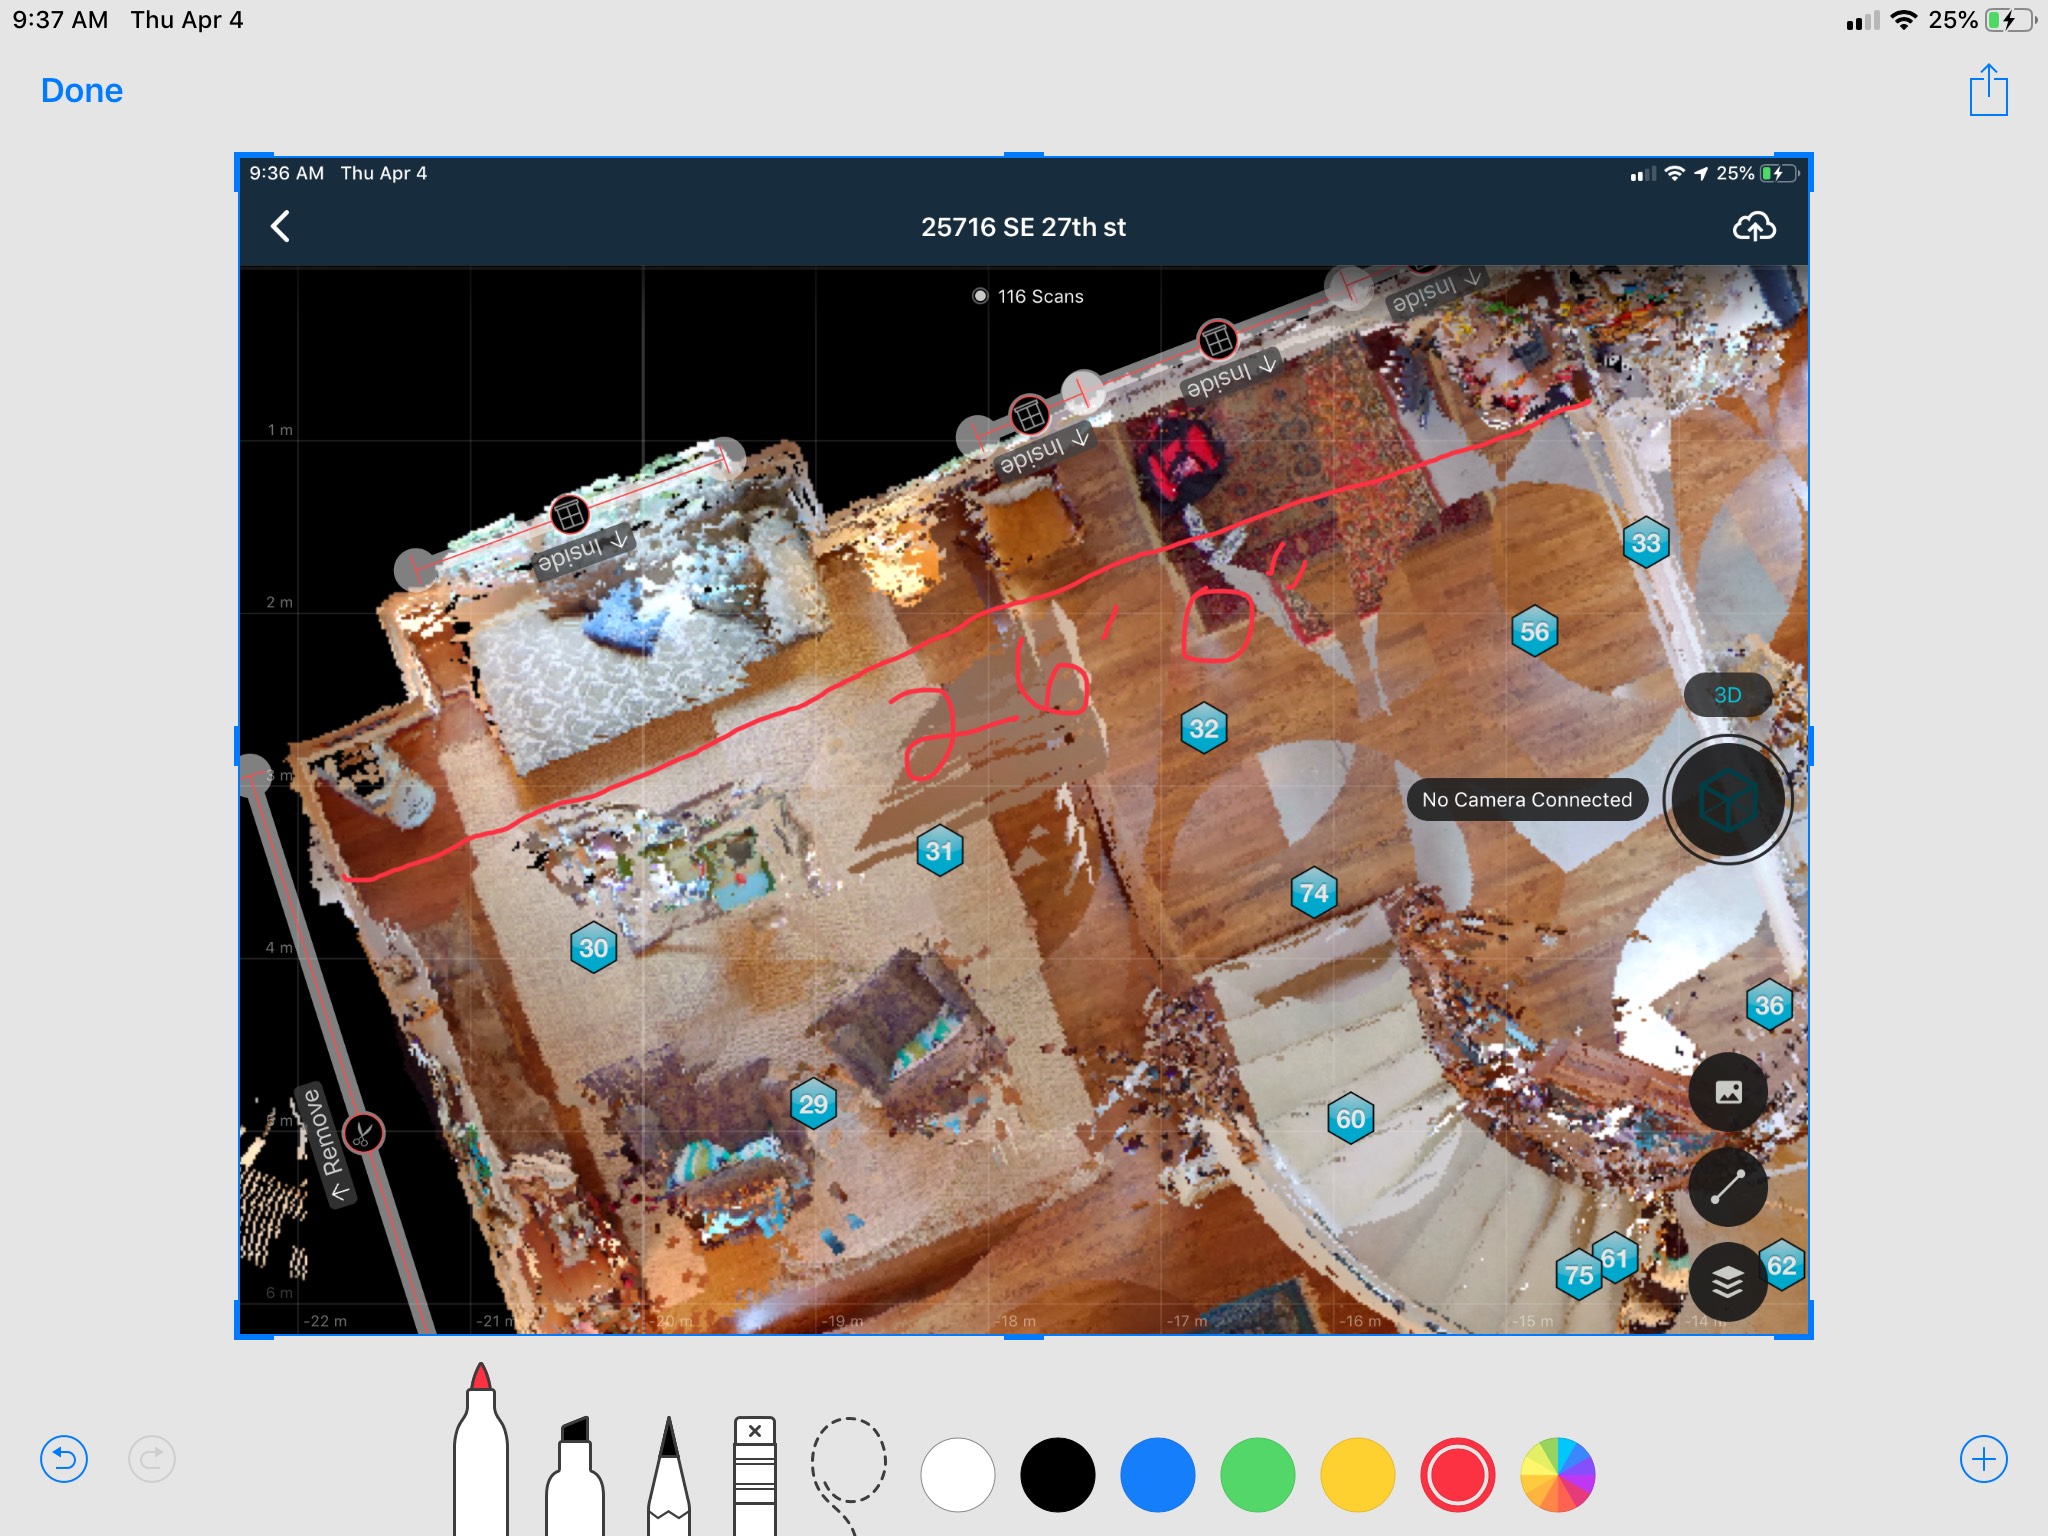Open the plus add-annotation menu
The image size is (2048, 1536).
pos(1984,1459)
